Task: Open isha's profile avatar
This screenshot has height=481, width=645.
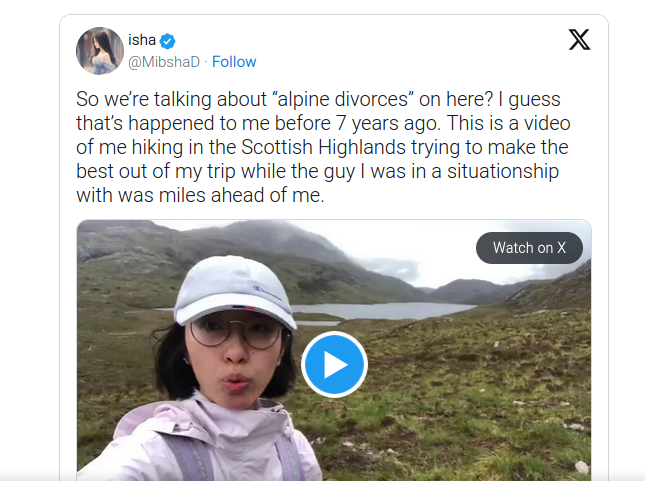Action: pyautogui.click(x=100, y=50)
